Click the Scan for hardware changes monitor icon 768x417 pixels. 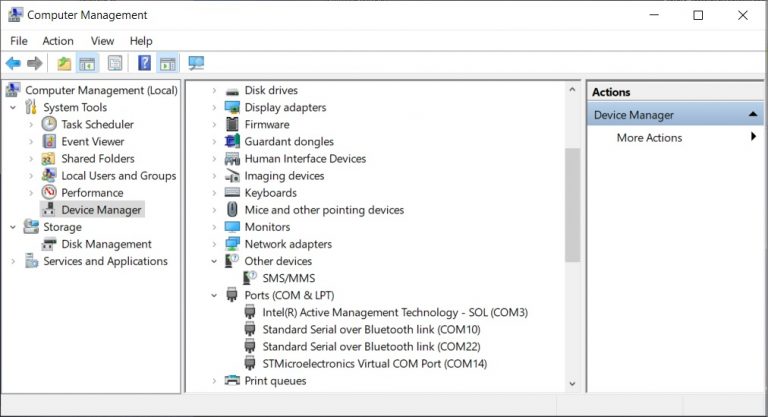click(x=196, y=63)
